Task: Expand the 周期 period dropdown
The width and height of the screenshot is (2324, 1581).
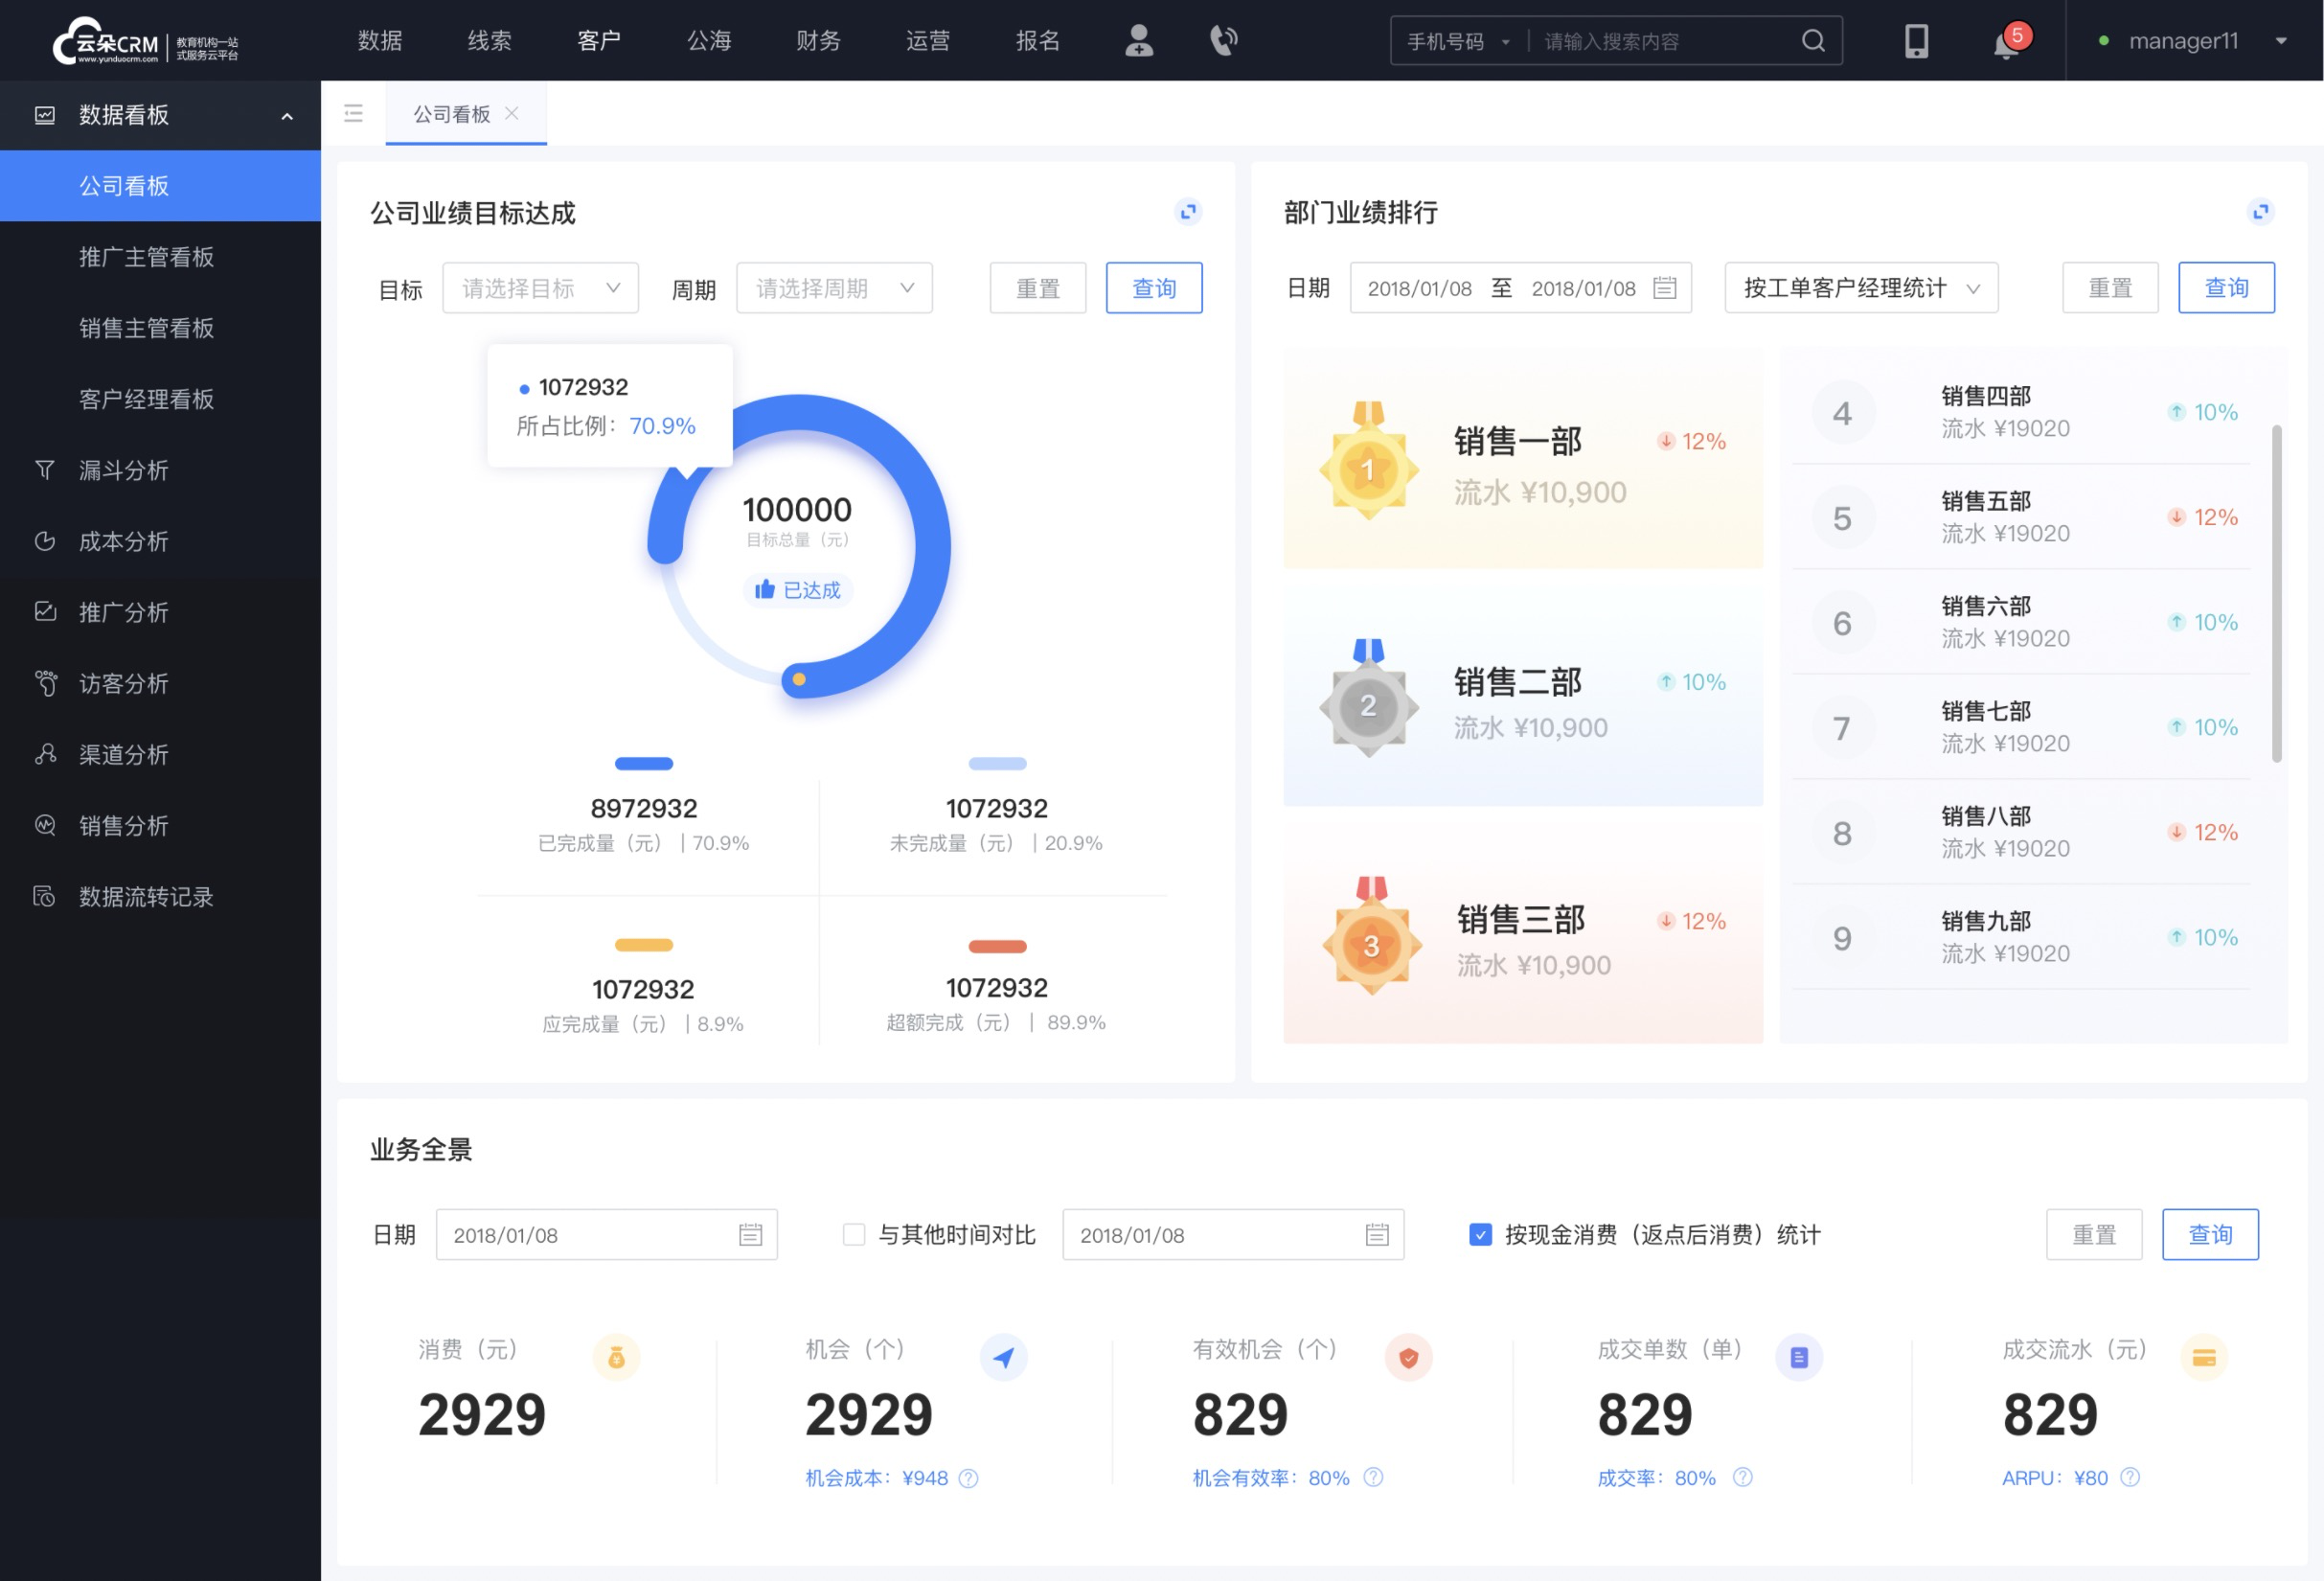Action: [831, 287]
